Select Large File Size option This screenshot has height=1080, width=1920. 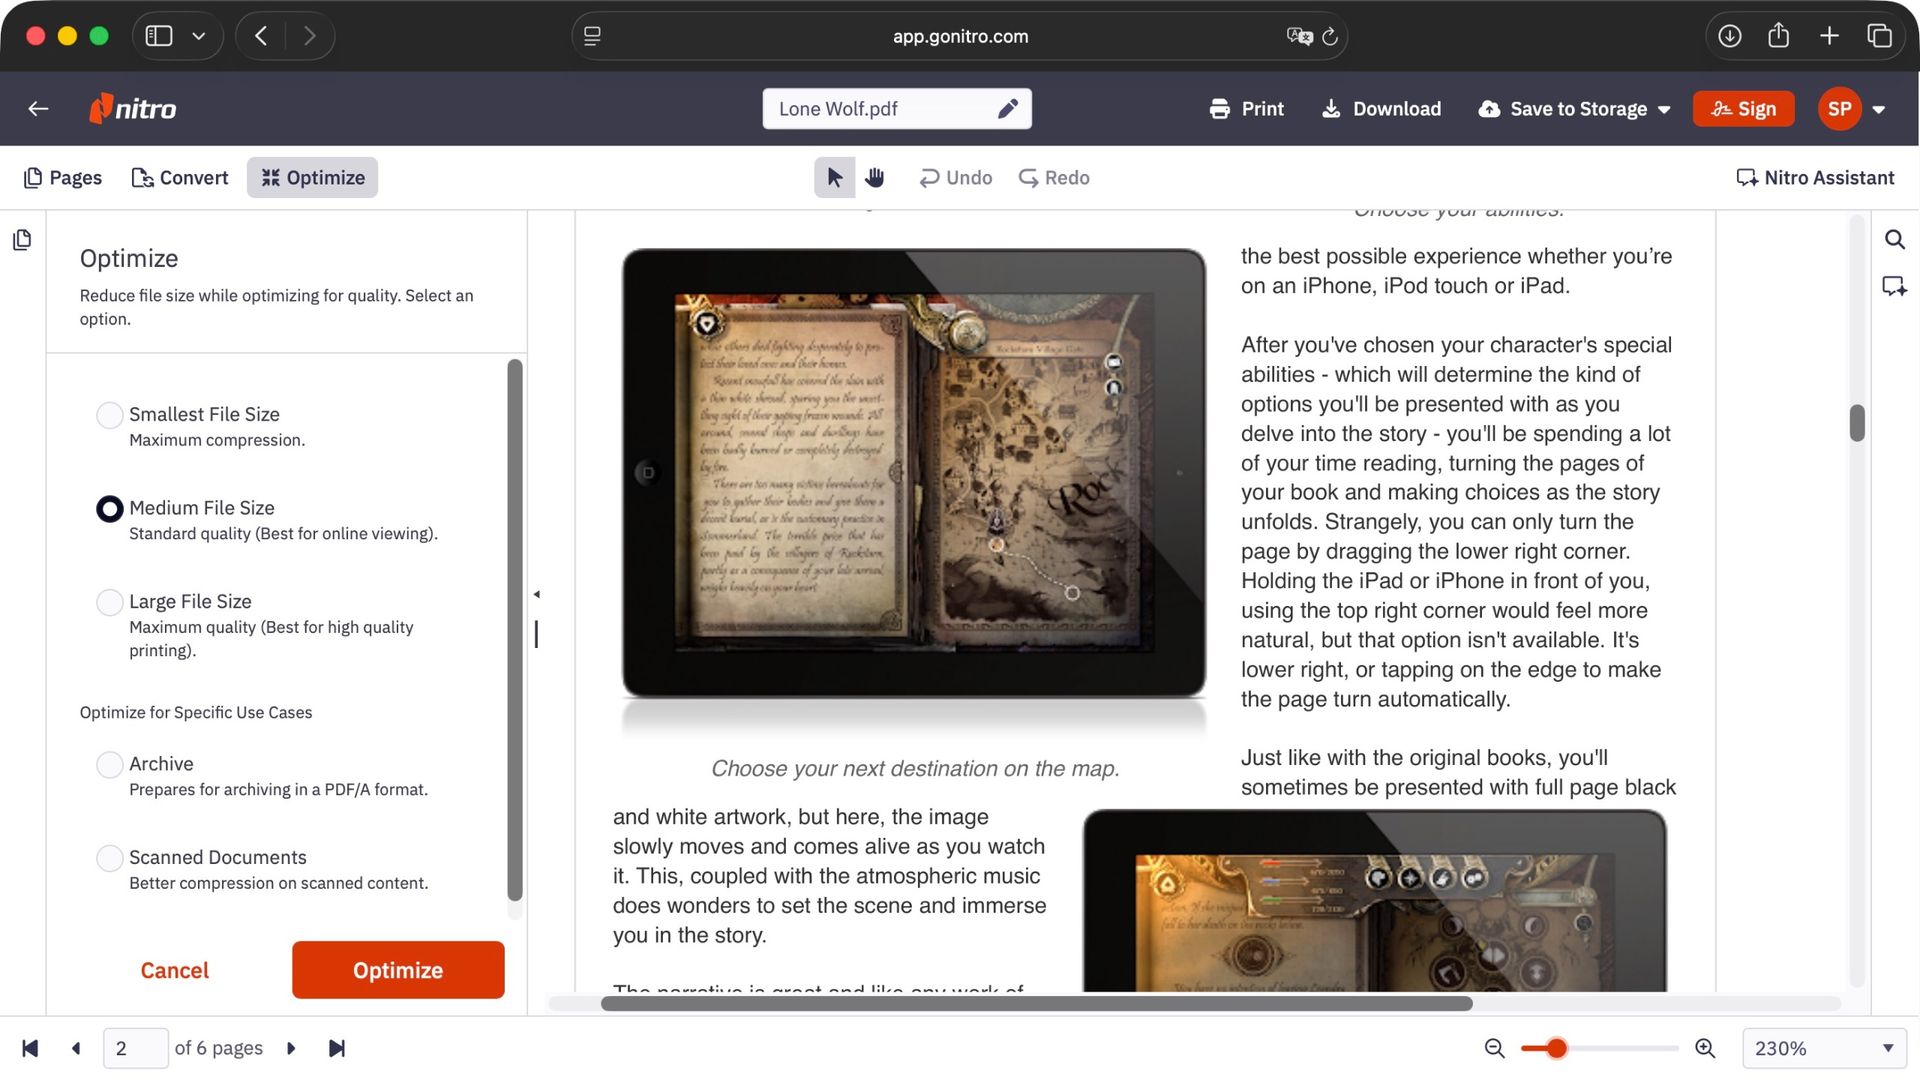[x=109, y=602]
